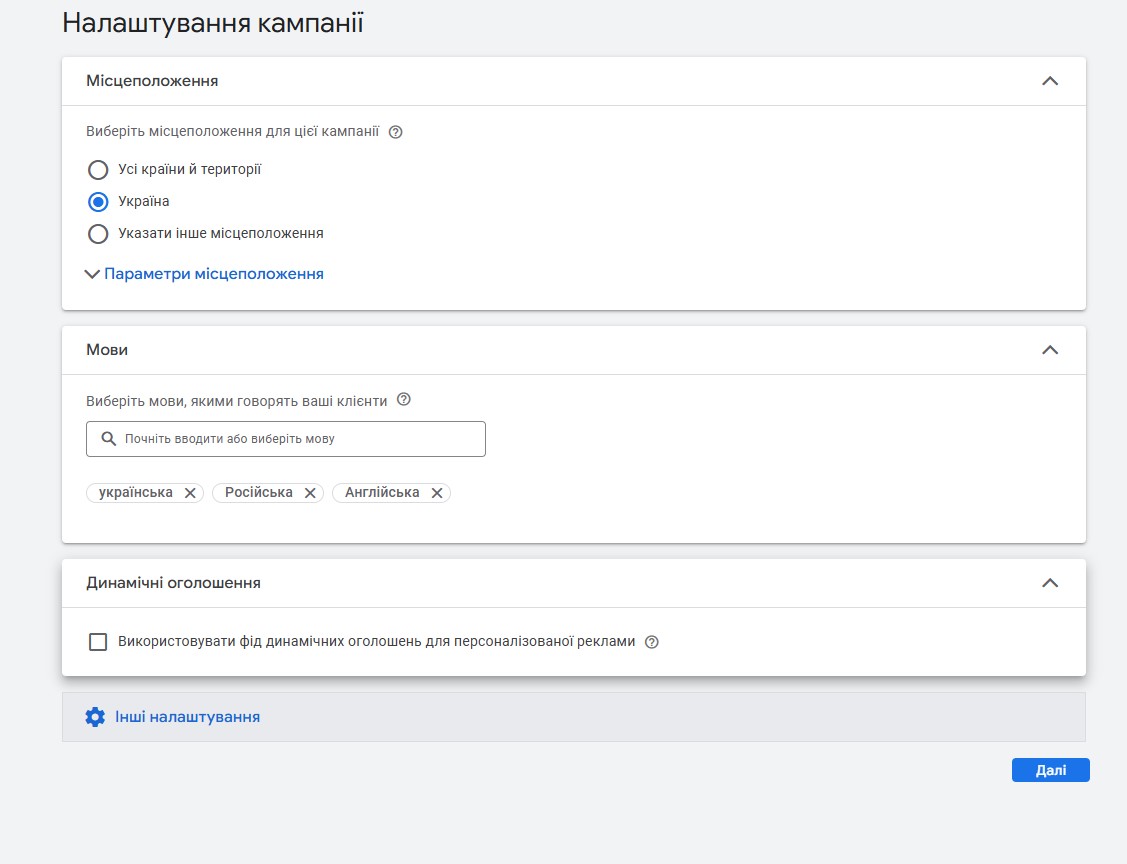1127x864 pixels.
Task: Click the gear icon for Інші налаштування
Action: 95,717
